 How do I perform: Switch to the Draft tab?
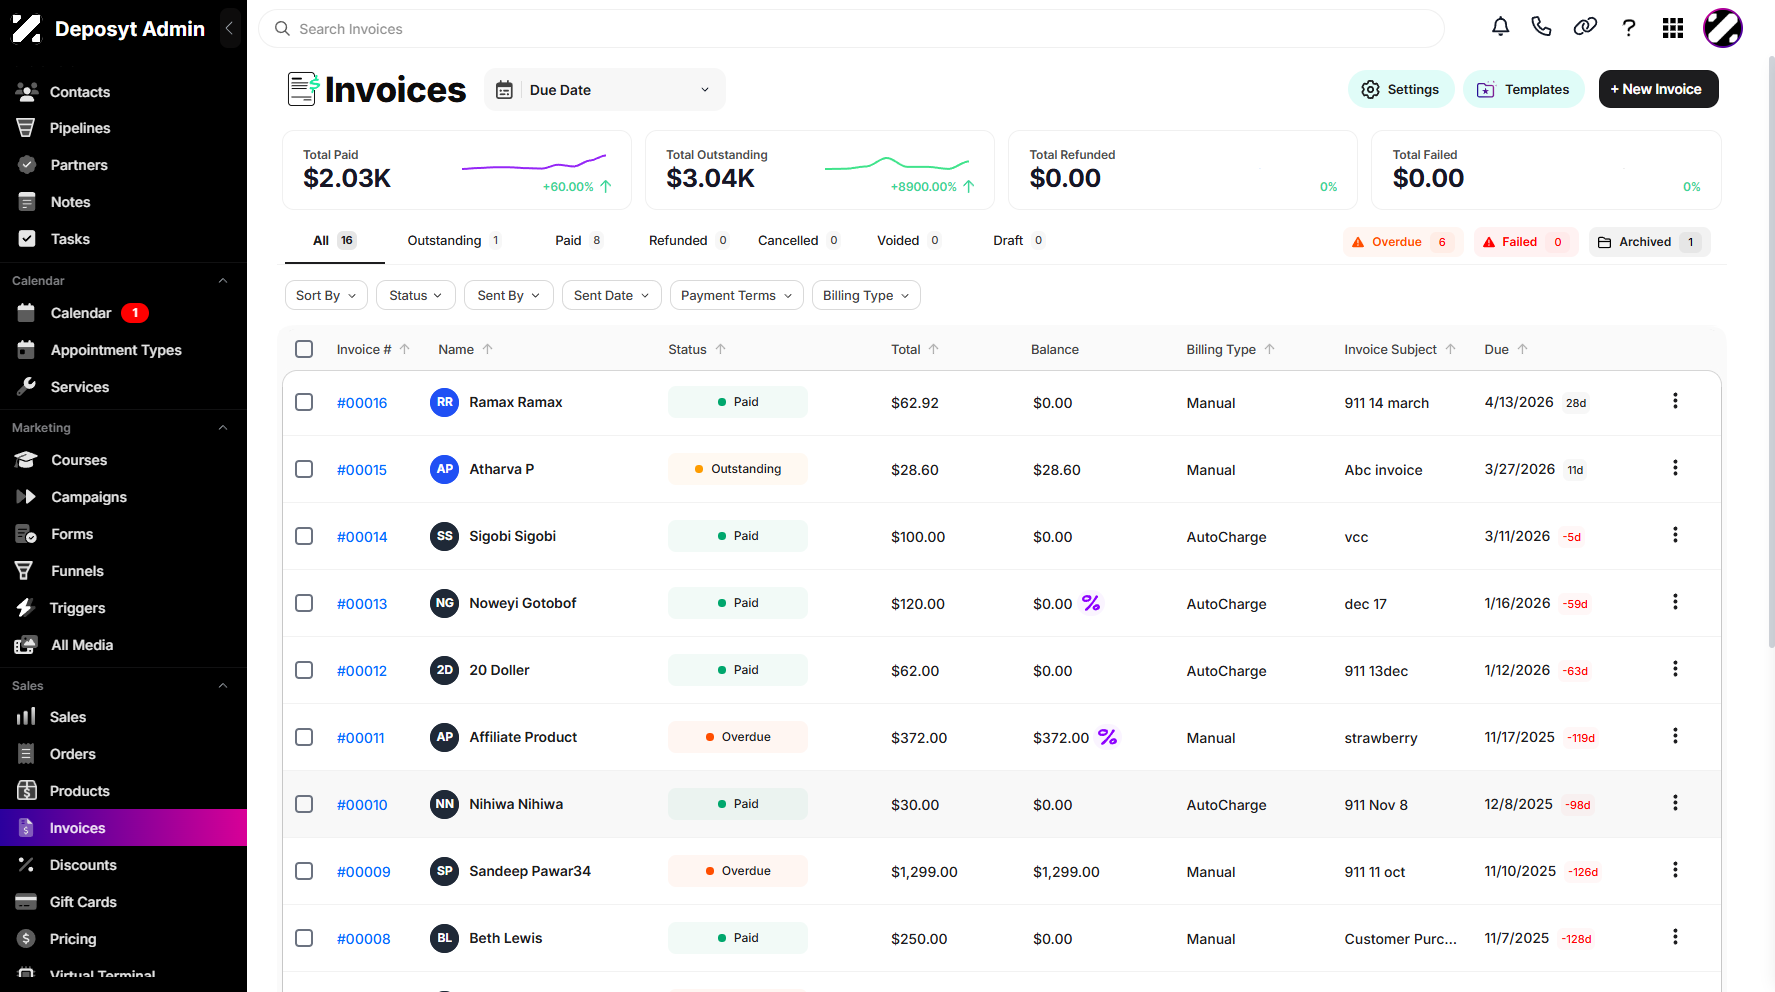[1018, 240]
